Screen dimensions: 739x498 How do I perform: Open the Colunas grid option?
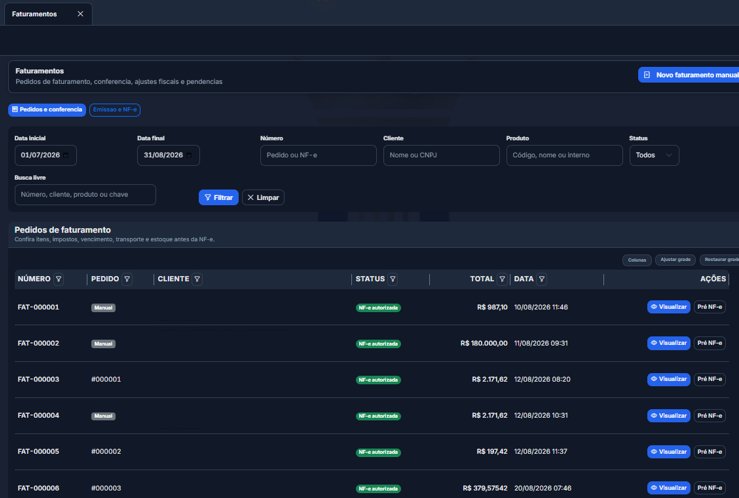click(x=637, y=260)
